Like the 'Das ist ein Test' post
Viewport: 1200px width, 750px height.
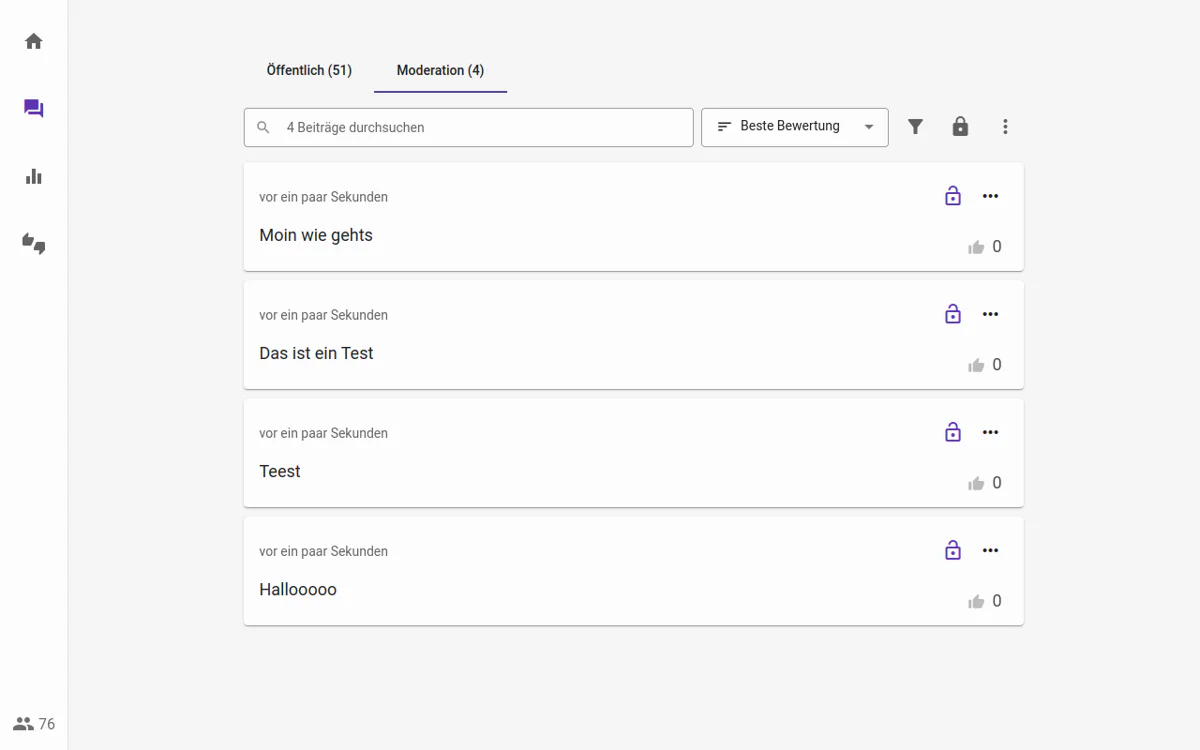[976, 366]
